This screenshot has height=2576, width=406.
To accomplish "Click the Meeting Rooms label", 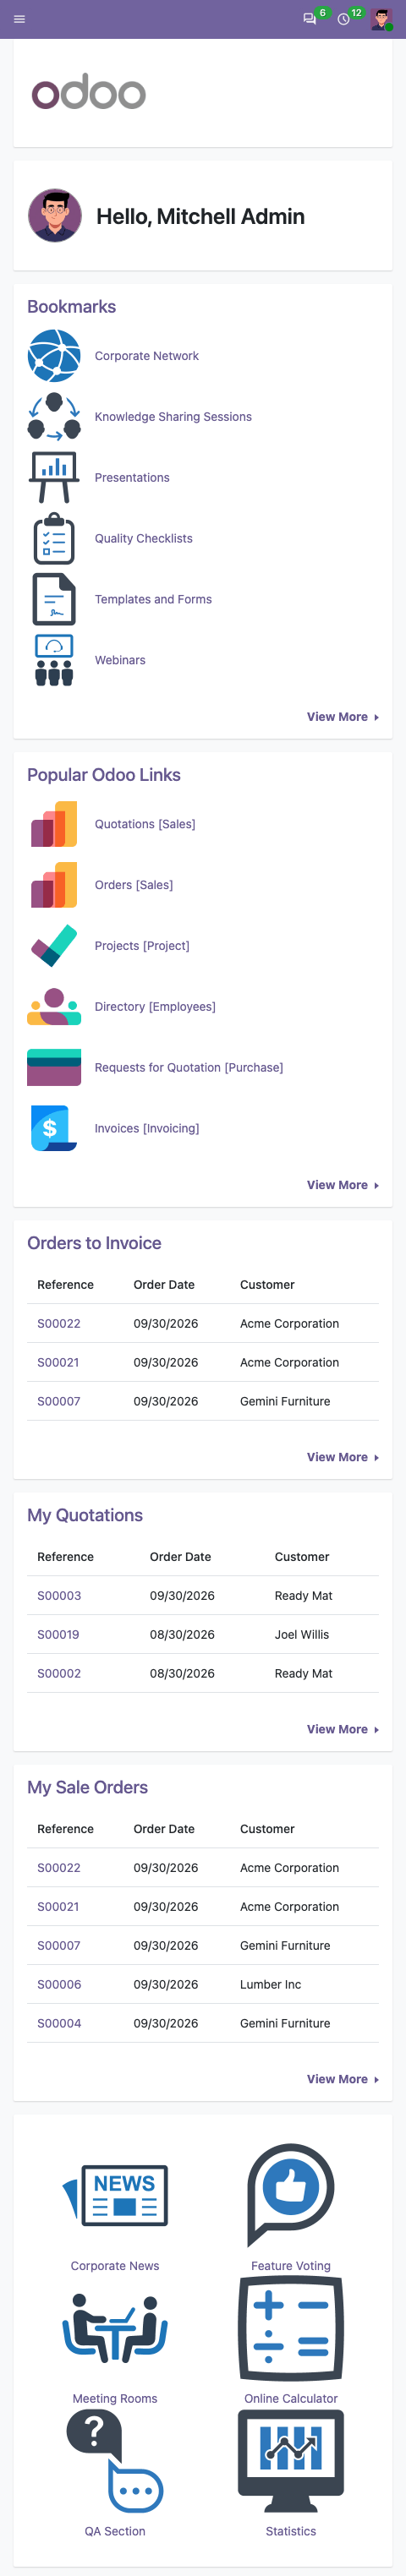I will click(115, 2399).
